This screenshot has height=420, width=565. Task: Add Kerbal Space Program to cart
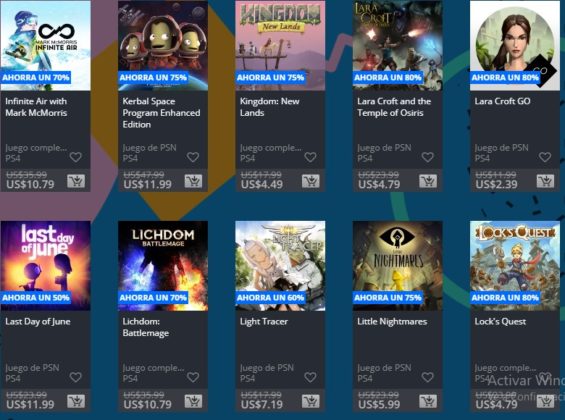pyautogui.click(x=193, y=181)
